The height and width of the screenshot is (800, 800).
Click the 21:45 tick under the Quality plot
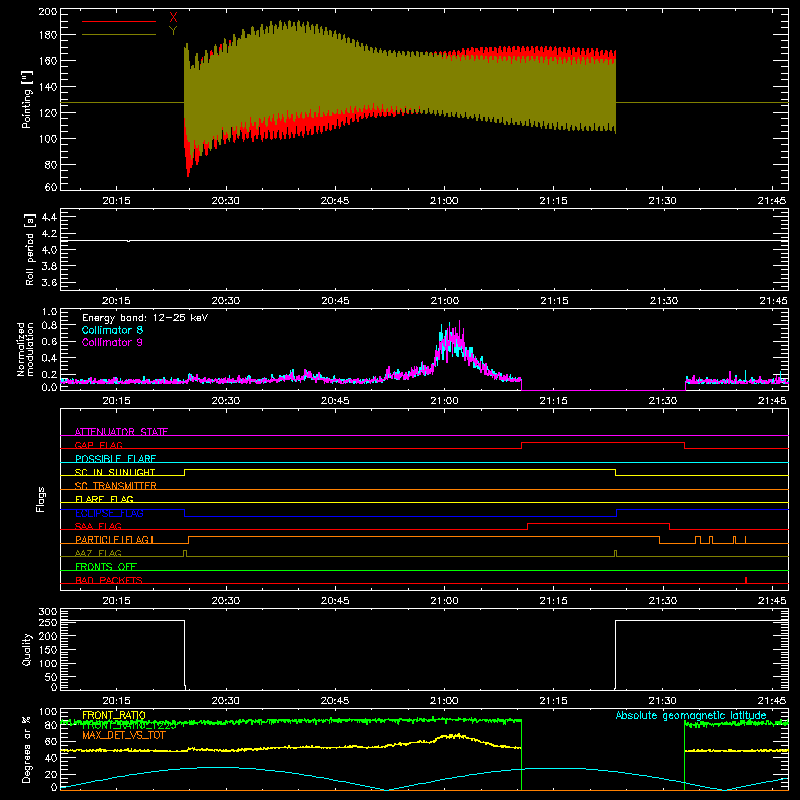(772, 701)
